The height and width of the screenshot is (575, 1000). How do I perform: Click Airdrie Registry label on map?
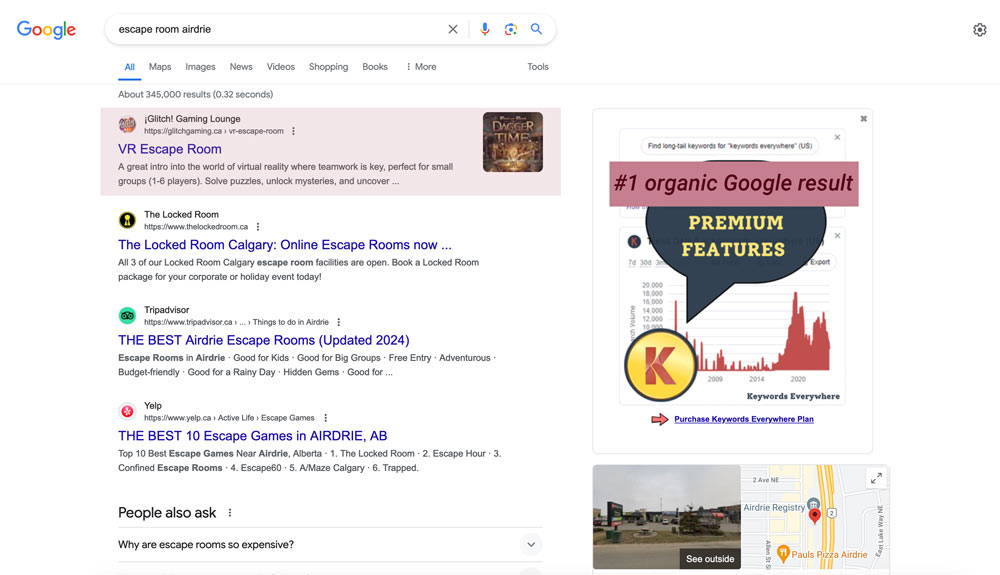[774, 507]
